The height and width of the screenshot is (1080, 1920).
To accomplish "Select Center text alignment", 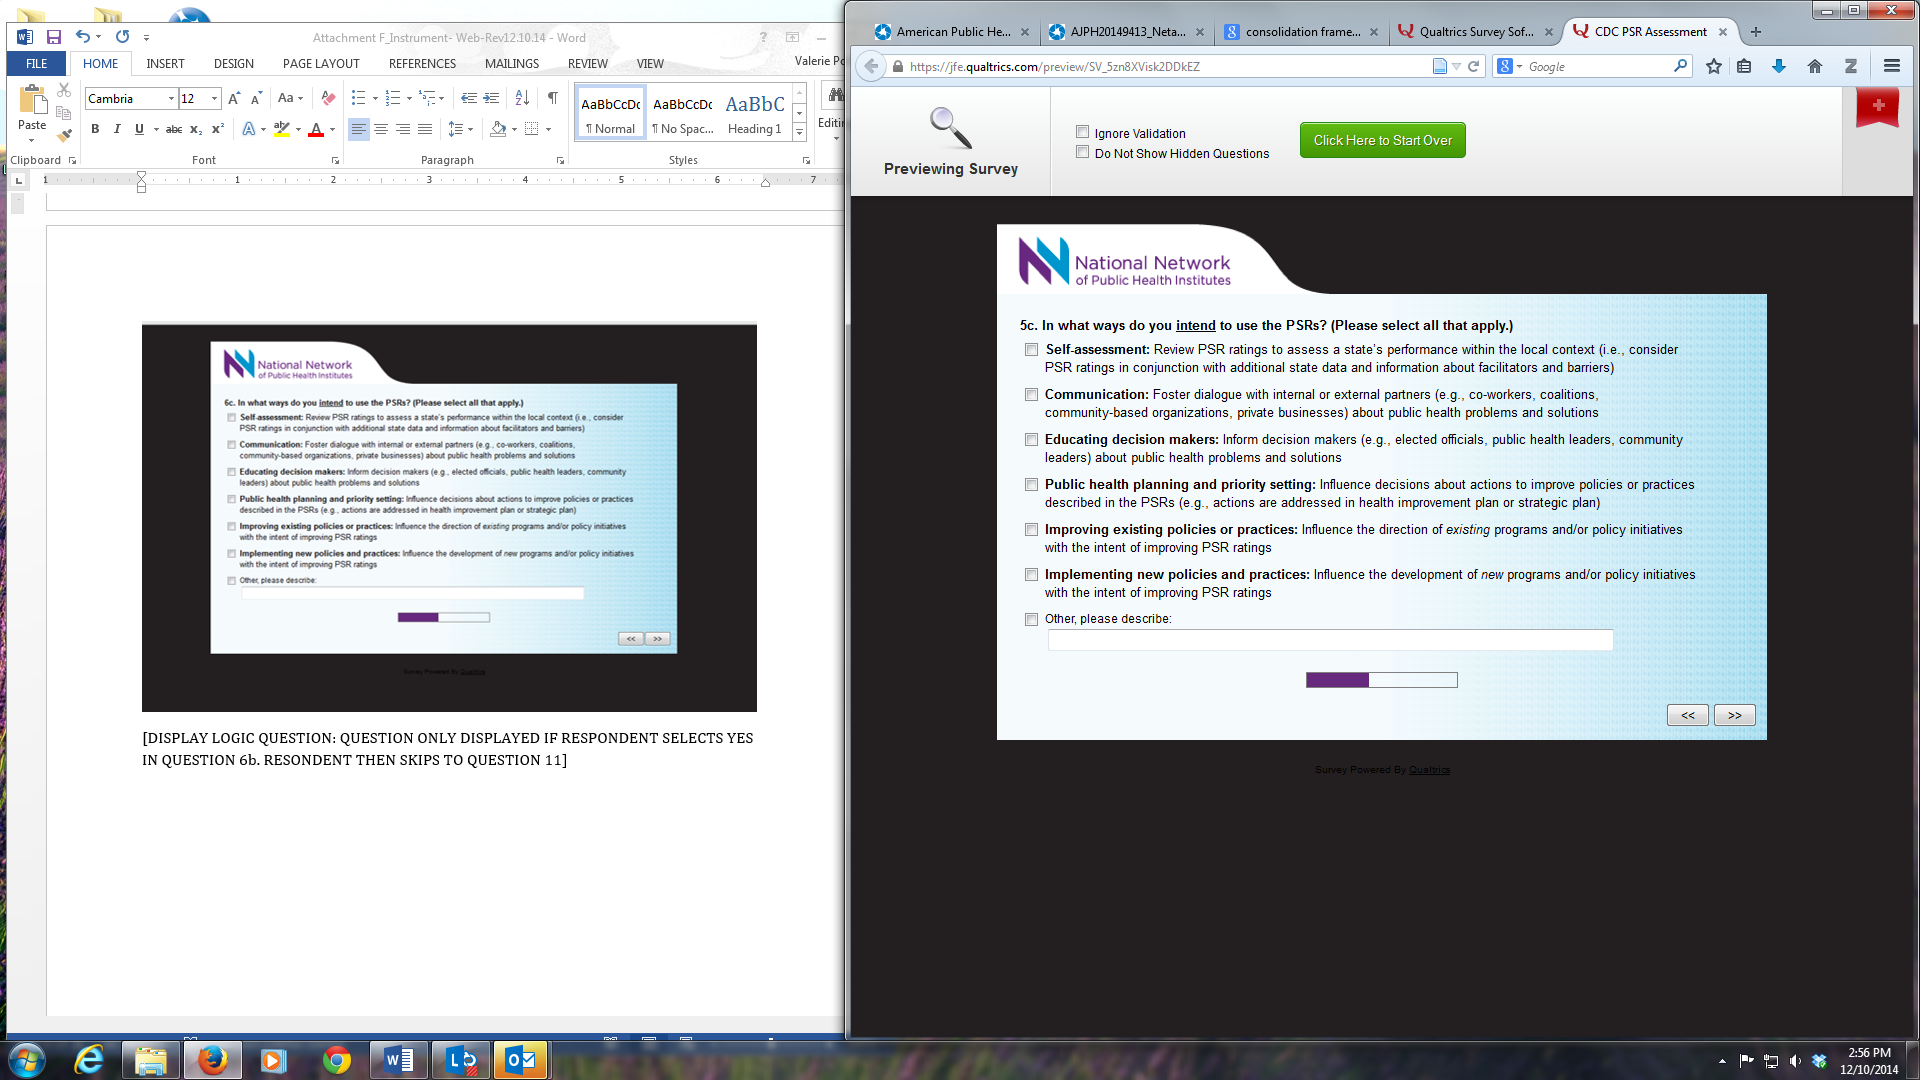I will coord(381,129).
